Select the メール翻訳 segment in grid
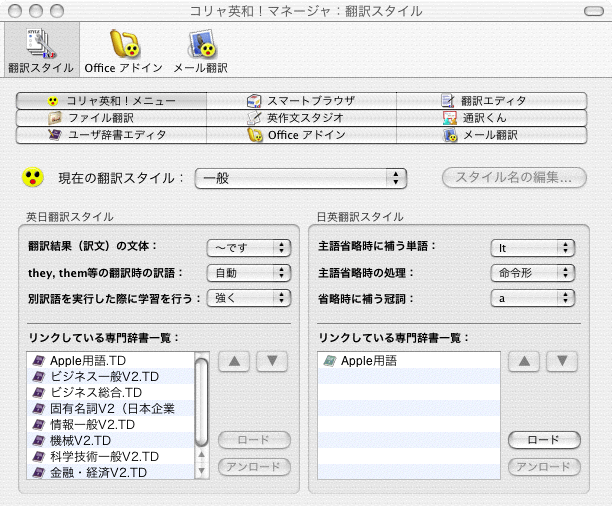 point(491,135)
